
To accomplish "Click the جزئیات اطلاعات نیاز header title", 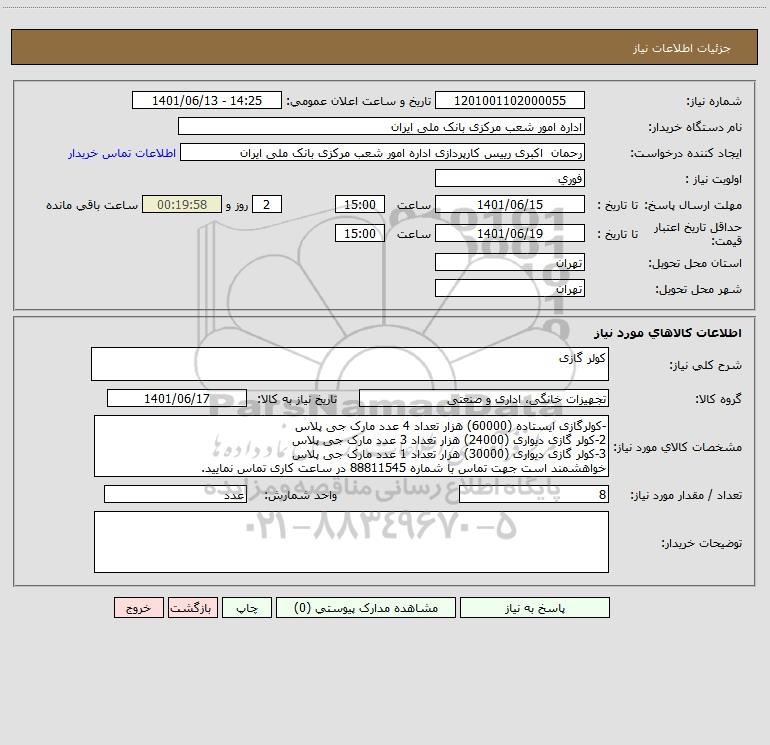I will pos(682,48).
